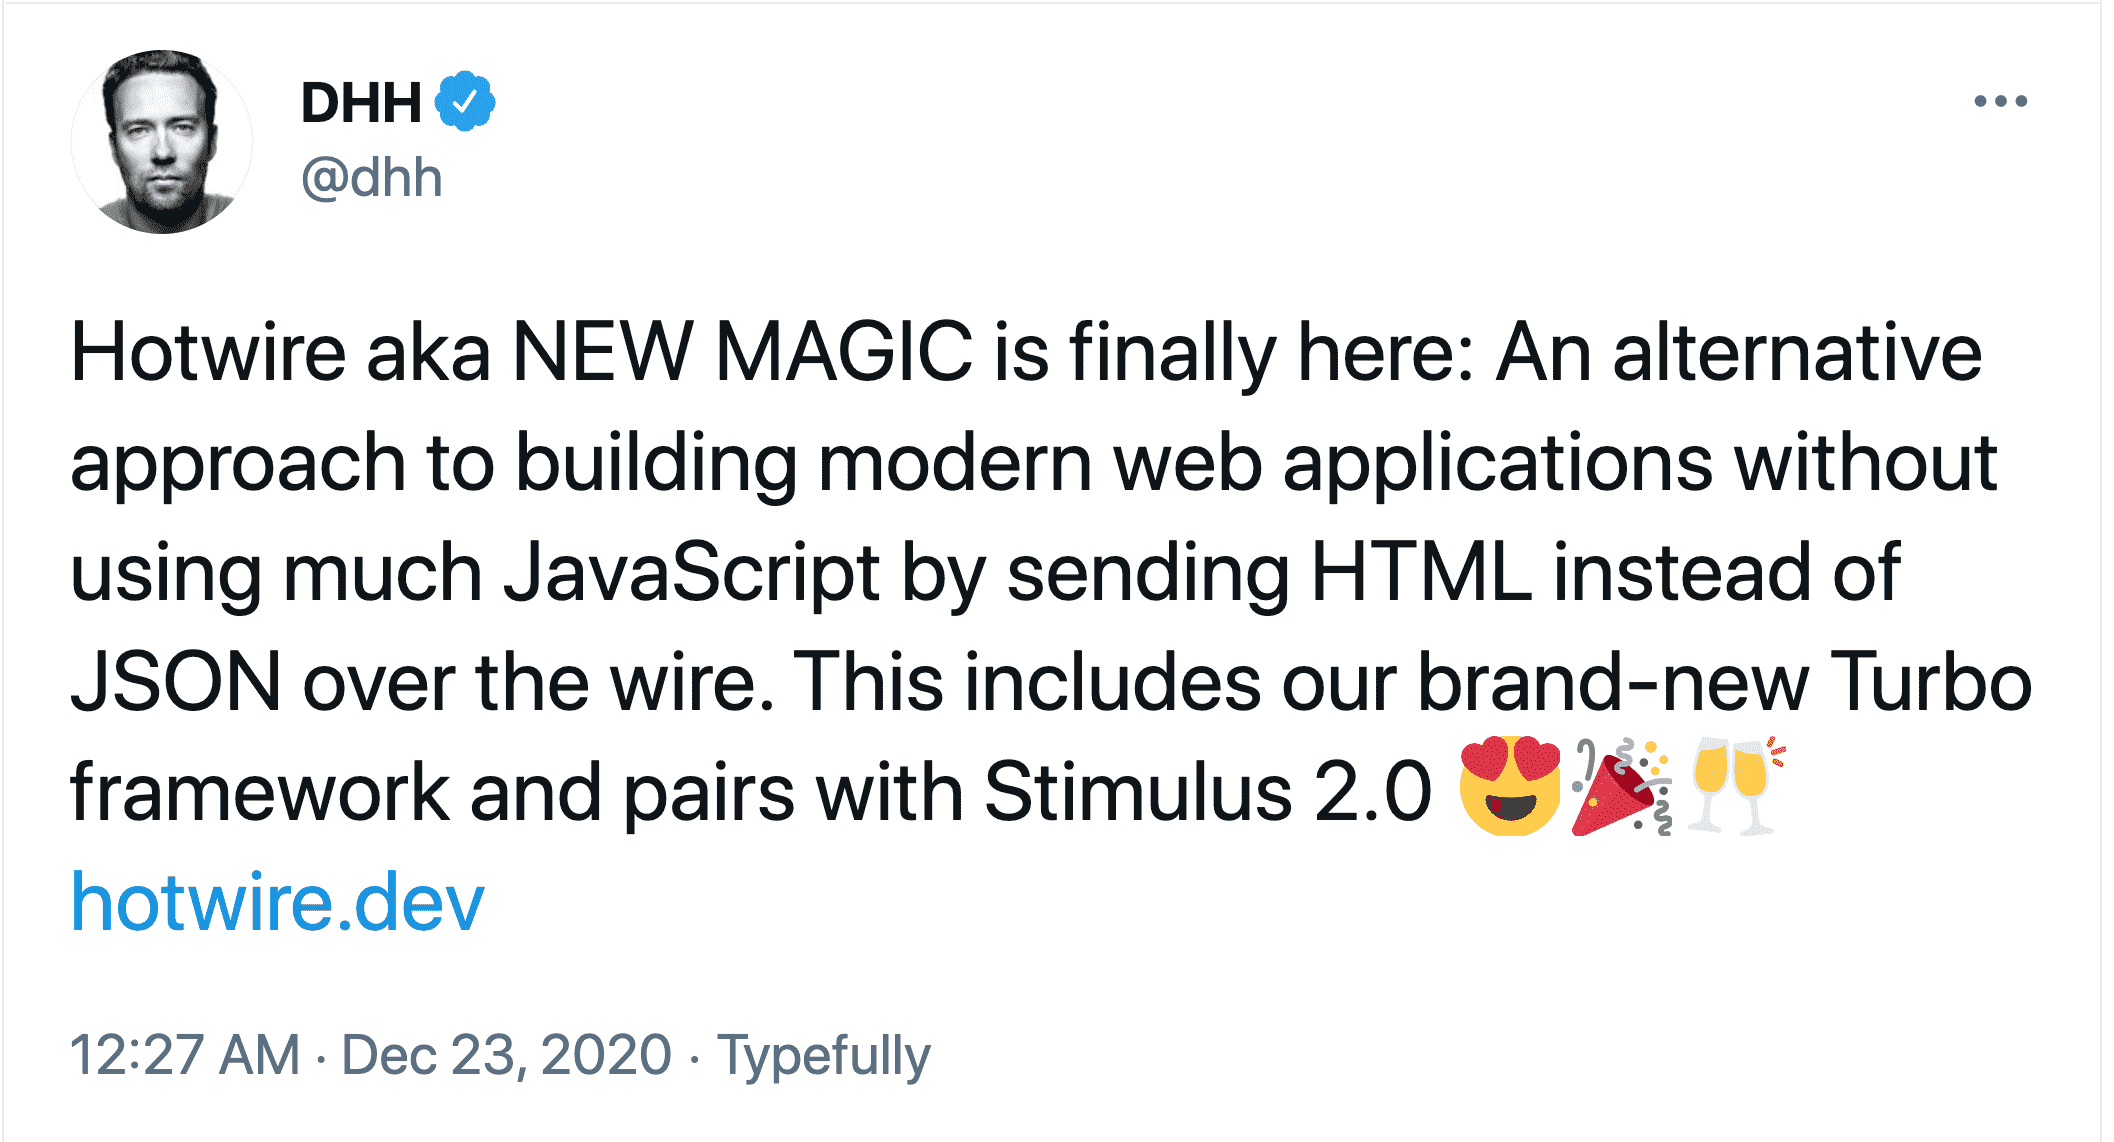2114x1142 pixels.
Task: Open the 12:27 AM timestamp
Action: click(x=185, y=1055)
